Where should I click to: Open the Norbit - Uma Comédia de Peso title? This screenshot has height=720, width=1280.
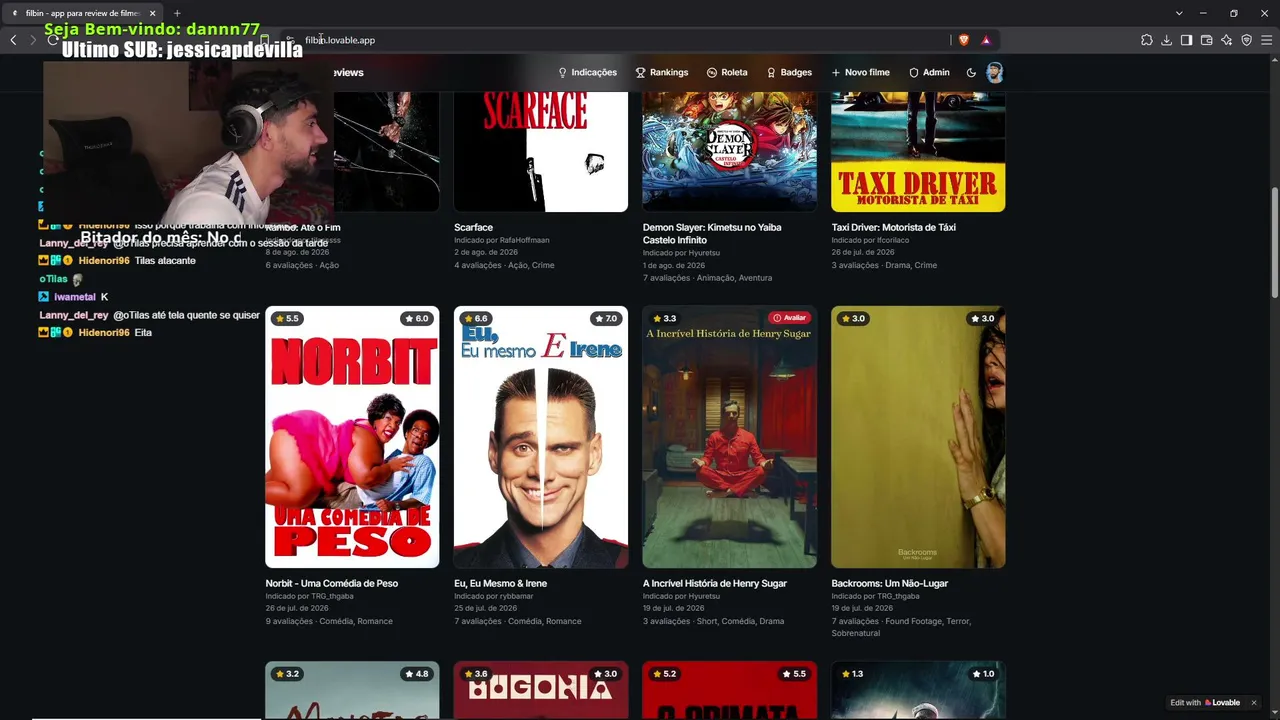pyautogui.click(x=332, y=583)
